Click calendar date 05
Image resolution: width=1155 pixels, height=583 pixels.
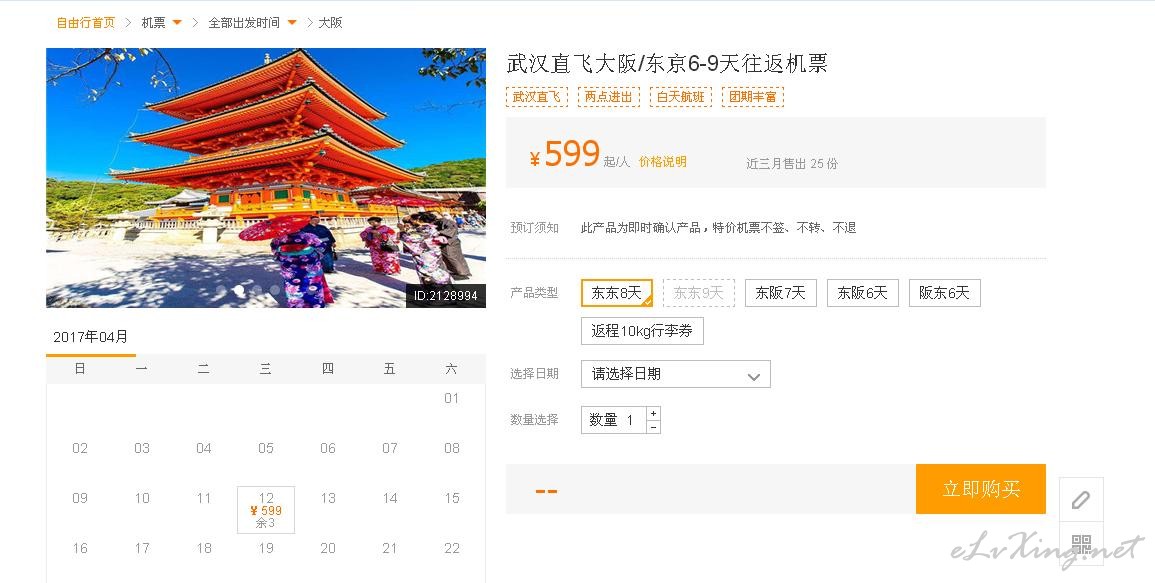[266, 448]
